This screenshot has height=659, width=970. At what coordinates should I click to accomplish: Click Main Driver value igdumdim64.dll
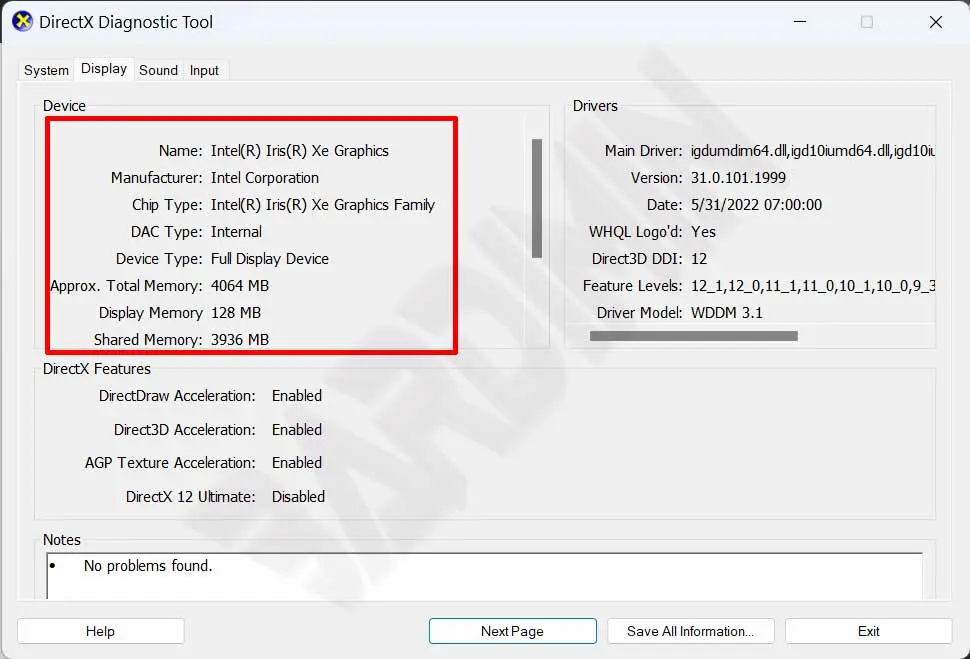tap(813, 151)
